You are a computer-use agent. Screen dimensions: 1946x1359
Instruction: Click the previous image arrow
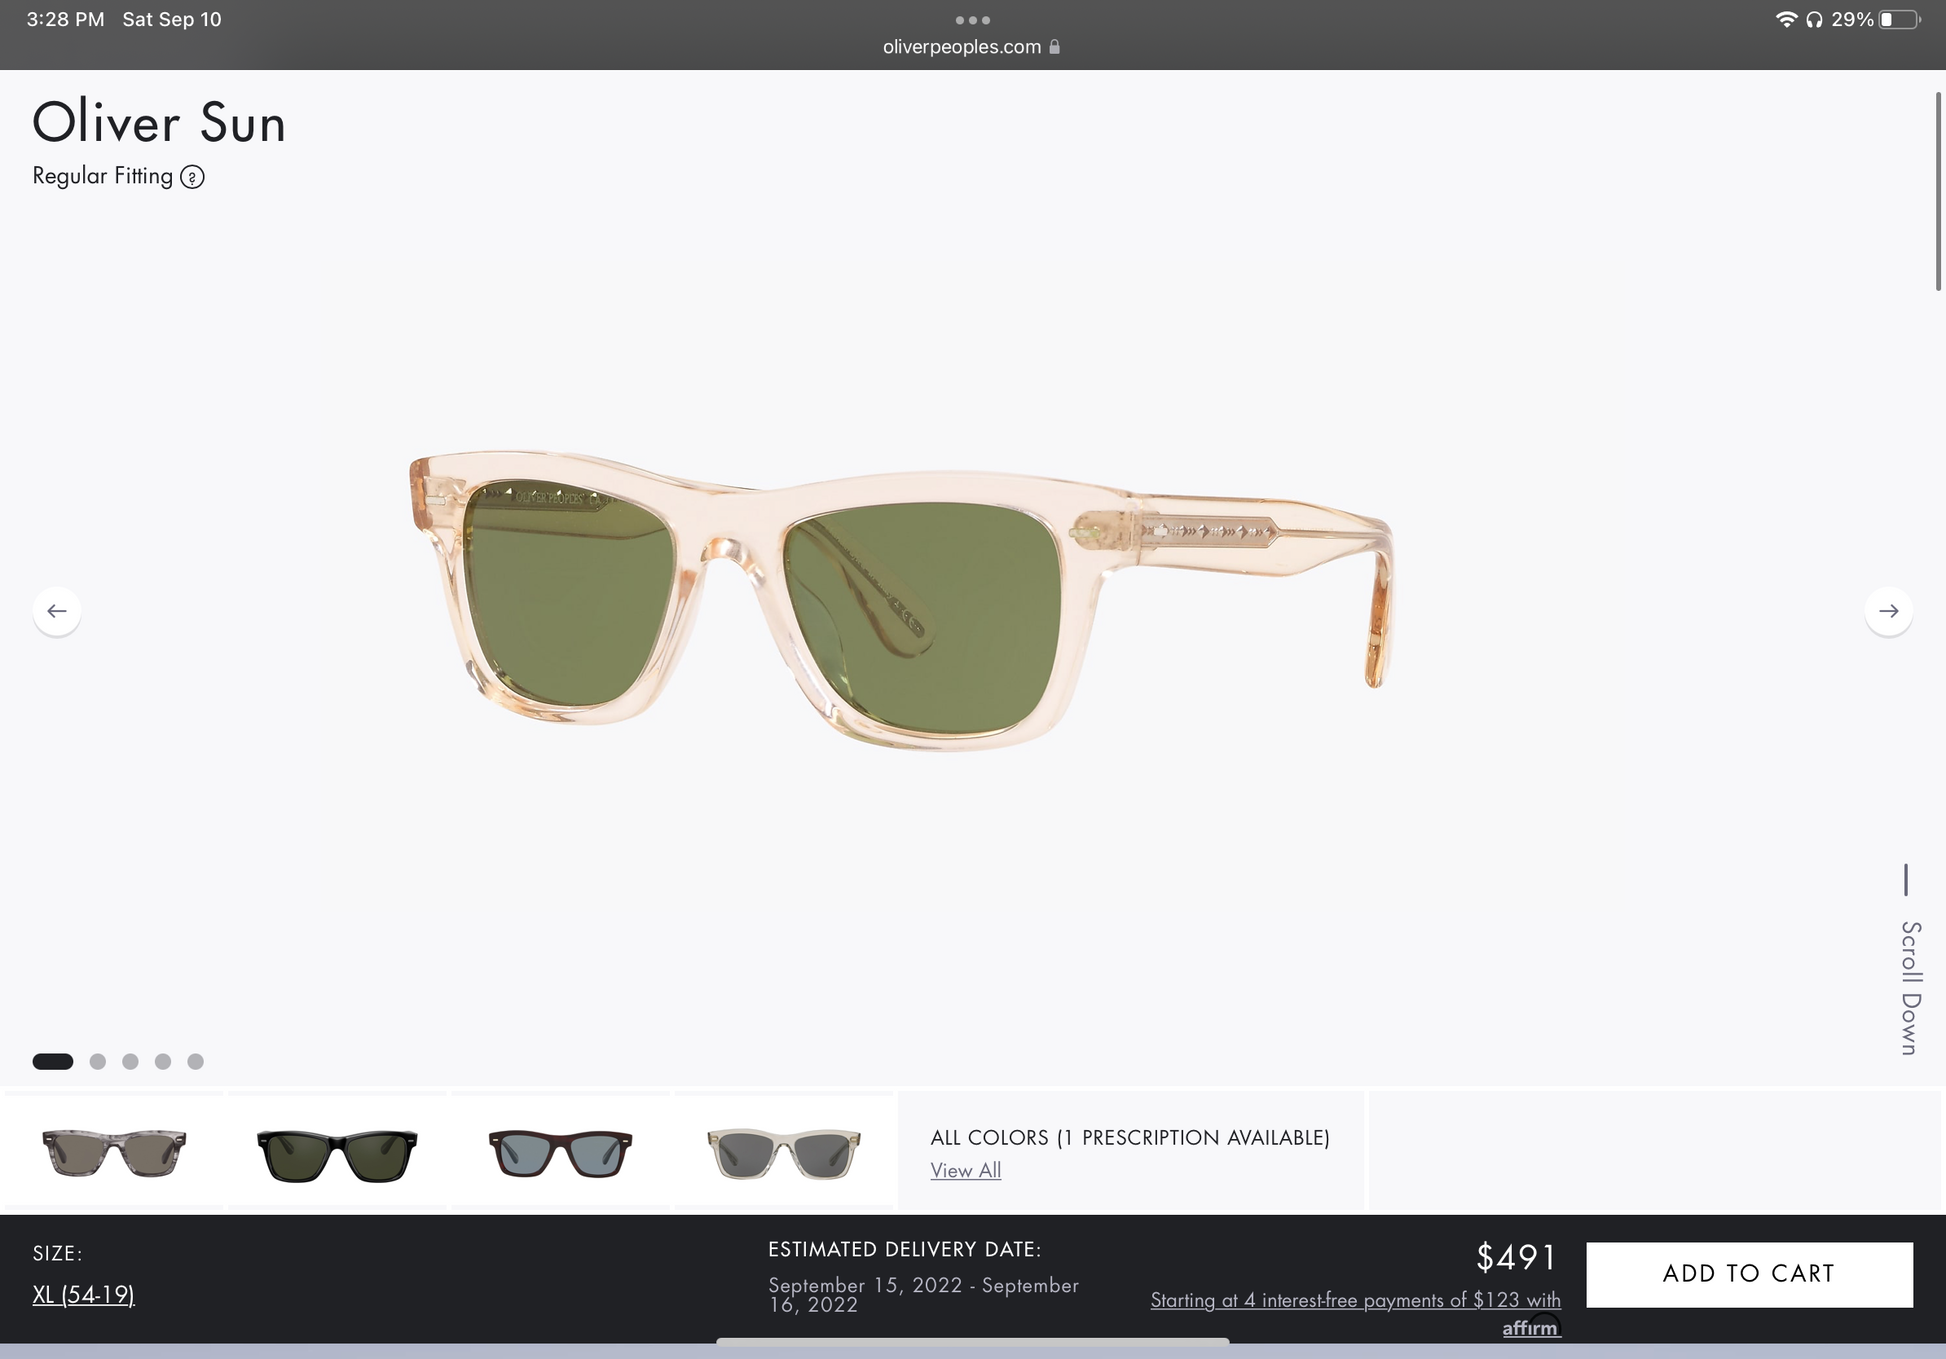pyautogui.click(x=57, y=611)
